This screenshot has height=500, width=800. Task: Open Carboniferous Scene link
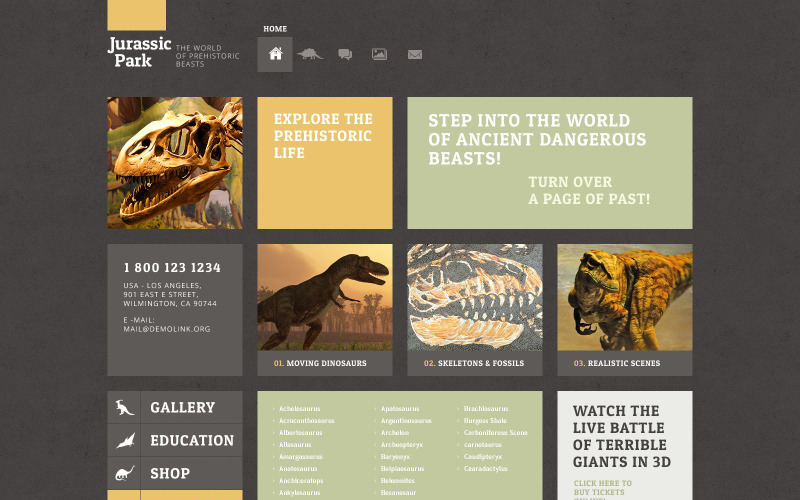pos(496,433)
